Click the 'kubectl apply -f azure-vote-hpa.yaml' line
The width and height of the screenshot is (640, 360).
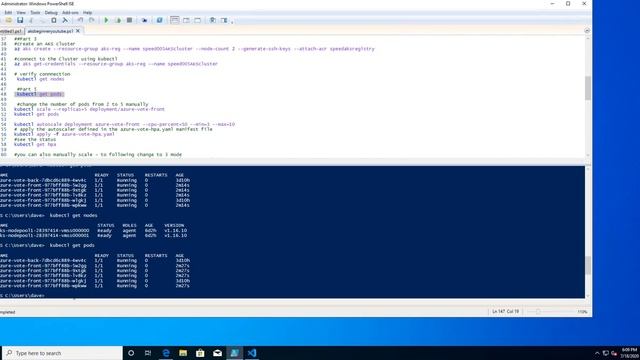coord(64,134)
